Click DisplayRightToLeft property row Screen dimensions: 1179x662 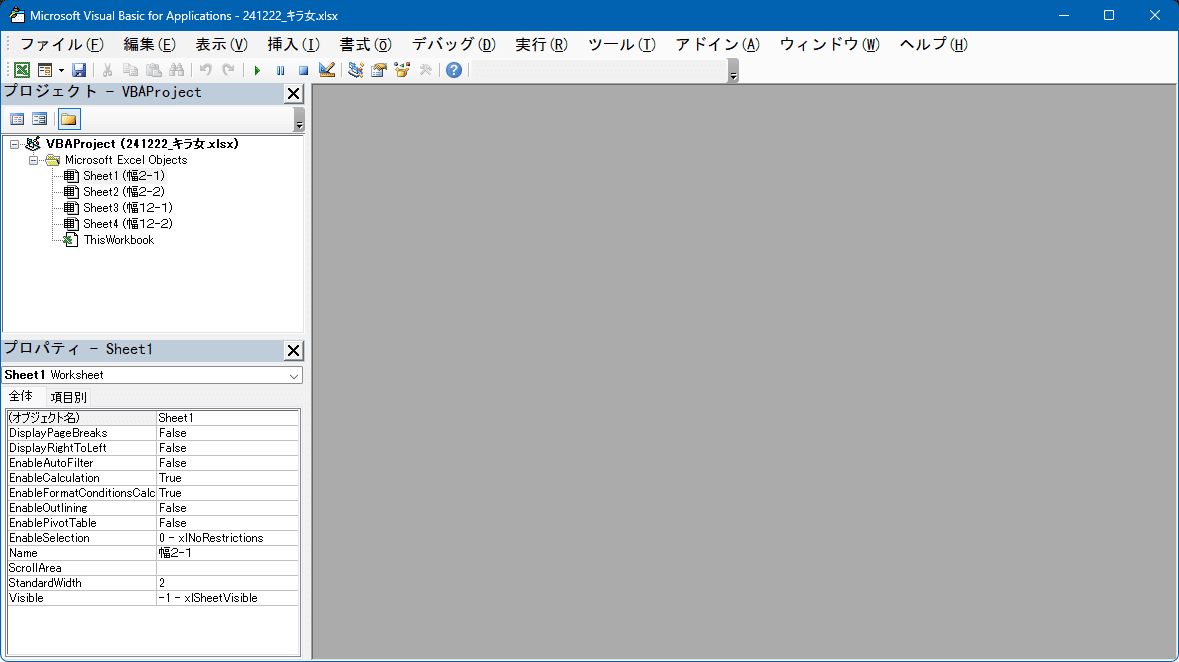pos(153,448)
